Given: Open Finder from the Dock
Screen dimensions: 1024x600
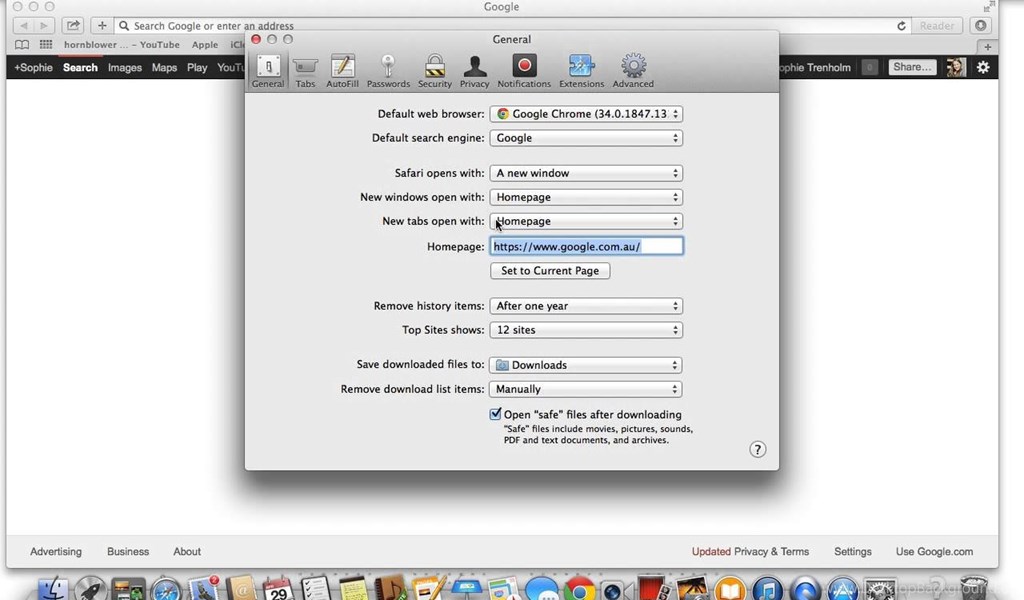Looking at the screenshot, I should (x=52, y=589).
